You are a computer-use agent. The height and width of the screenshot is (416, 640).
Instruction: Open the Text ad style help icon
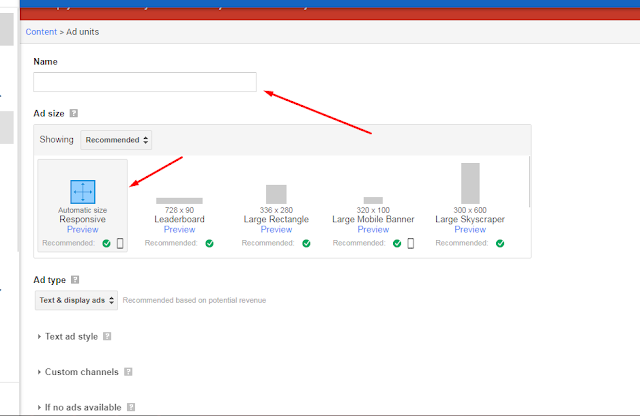click(x=107, y=336)
